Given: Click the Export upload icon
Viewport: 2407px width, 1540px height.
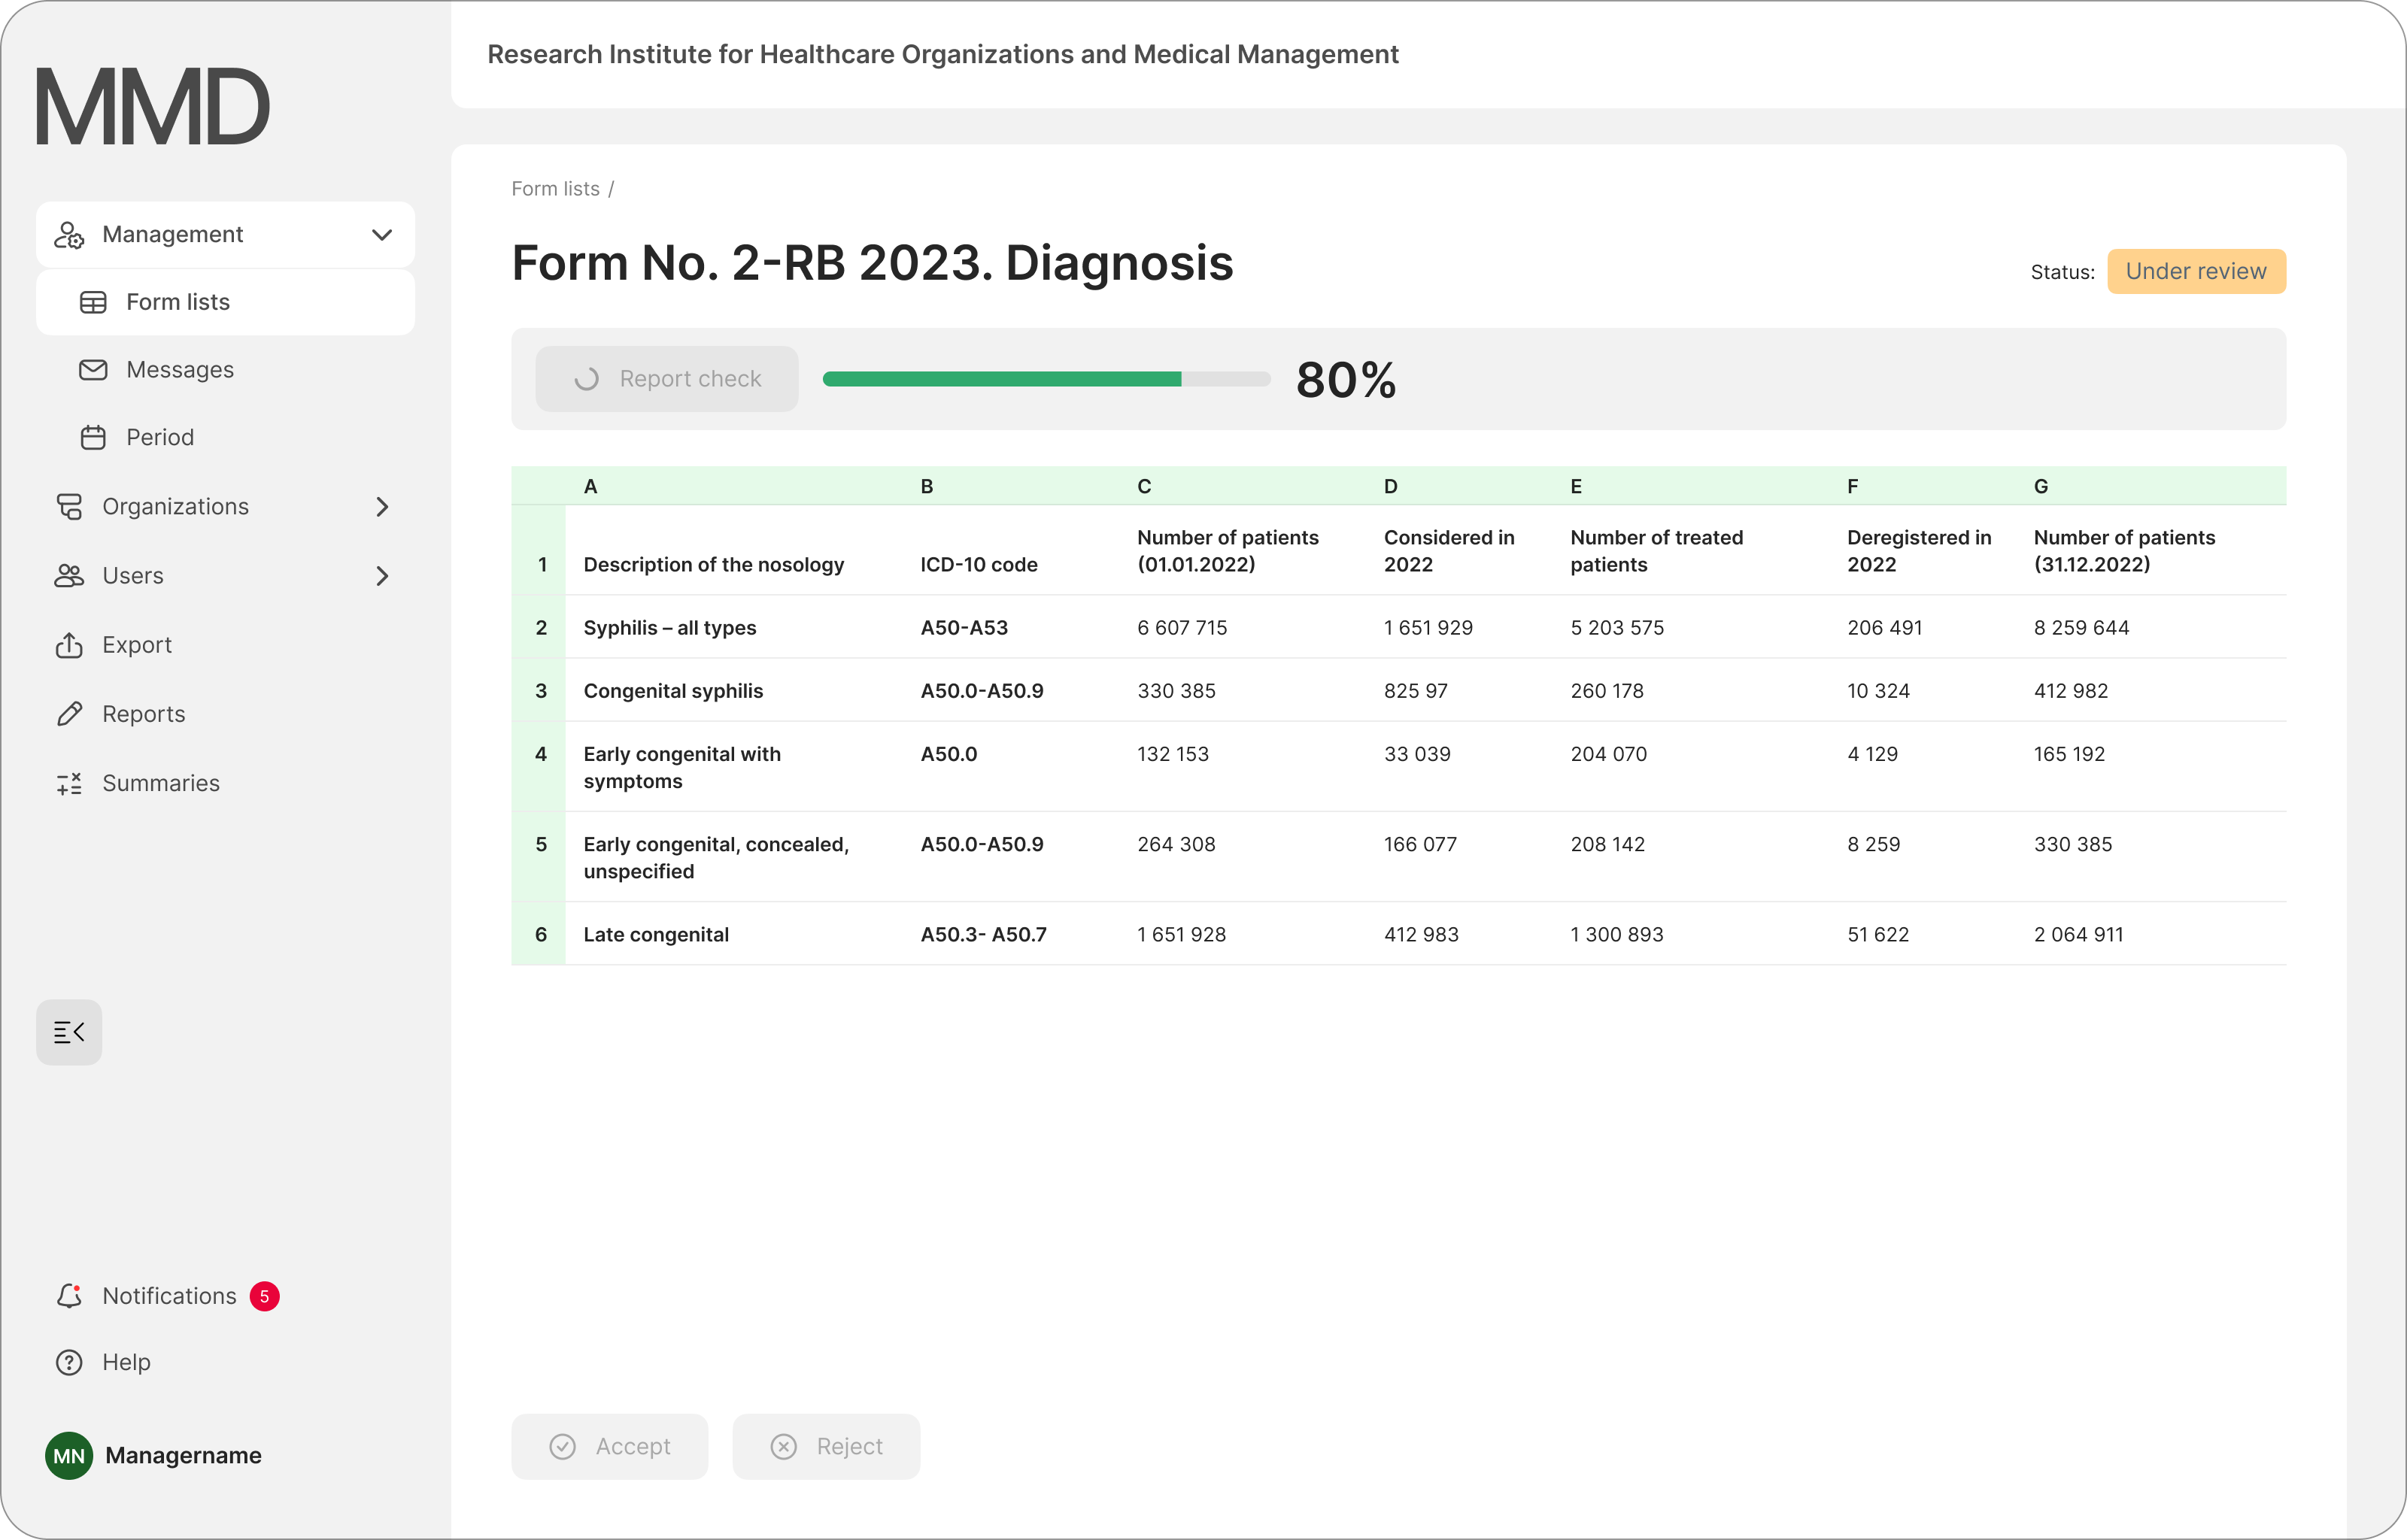Looking at the screenshot, I should click(x=69, y=645).
